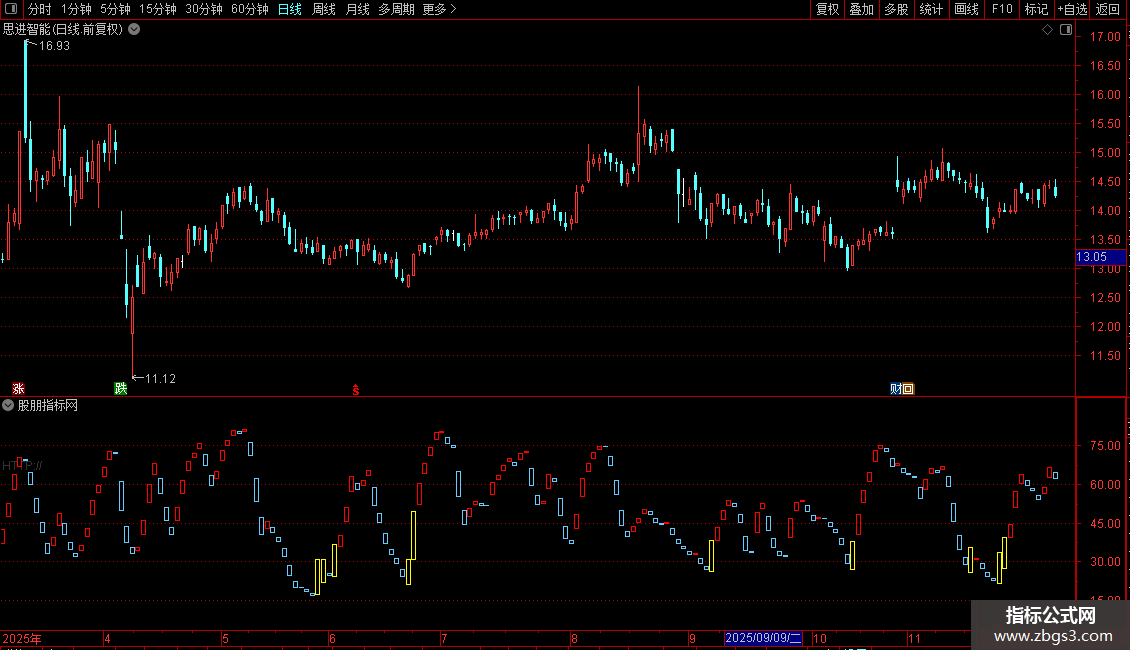Click the panel layout icon at top-left
Viewport: 1130px width, 650px height.
(11, 9)
